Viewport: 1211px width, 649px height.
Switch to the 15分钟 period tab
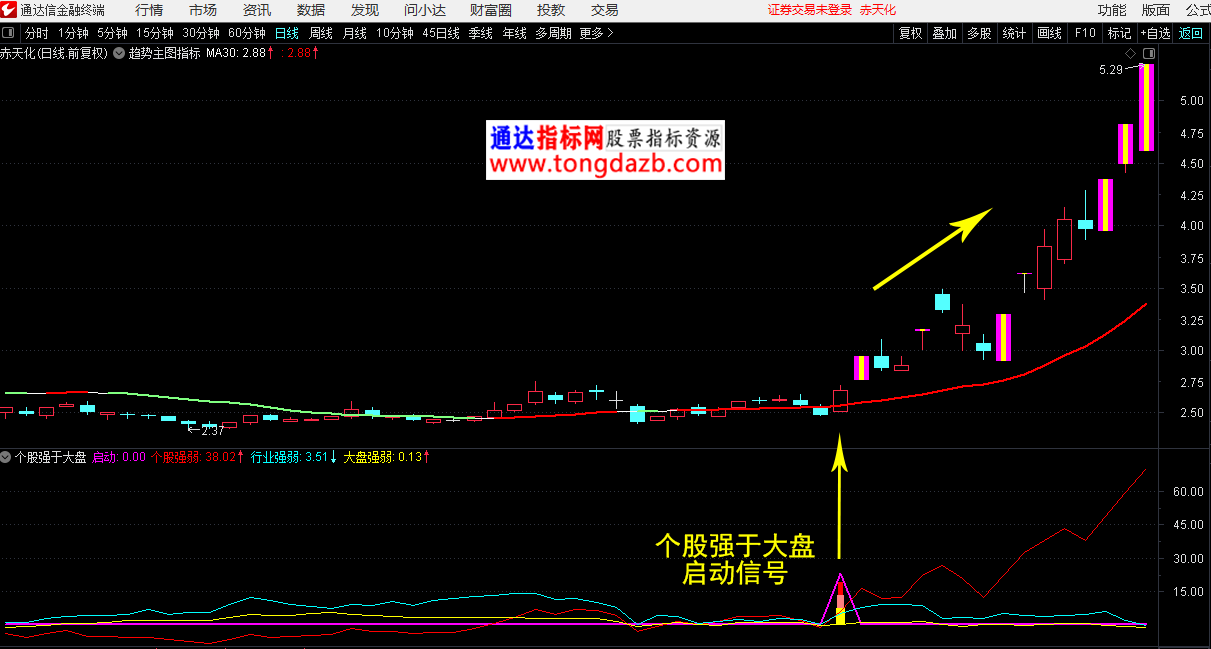(155, 33)
